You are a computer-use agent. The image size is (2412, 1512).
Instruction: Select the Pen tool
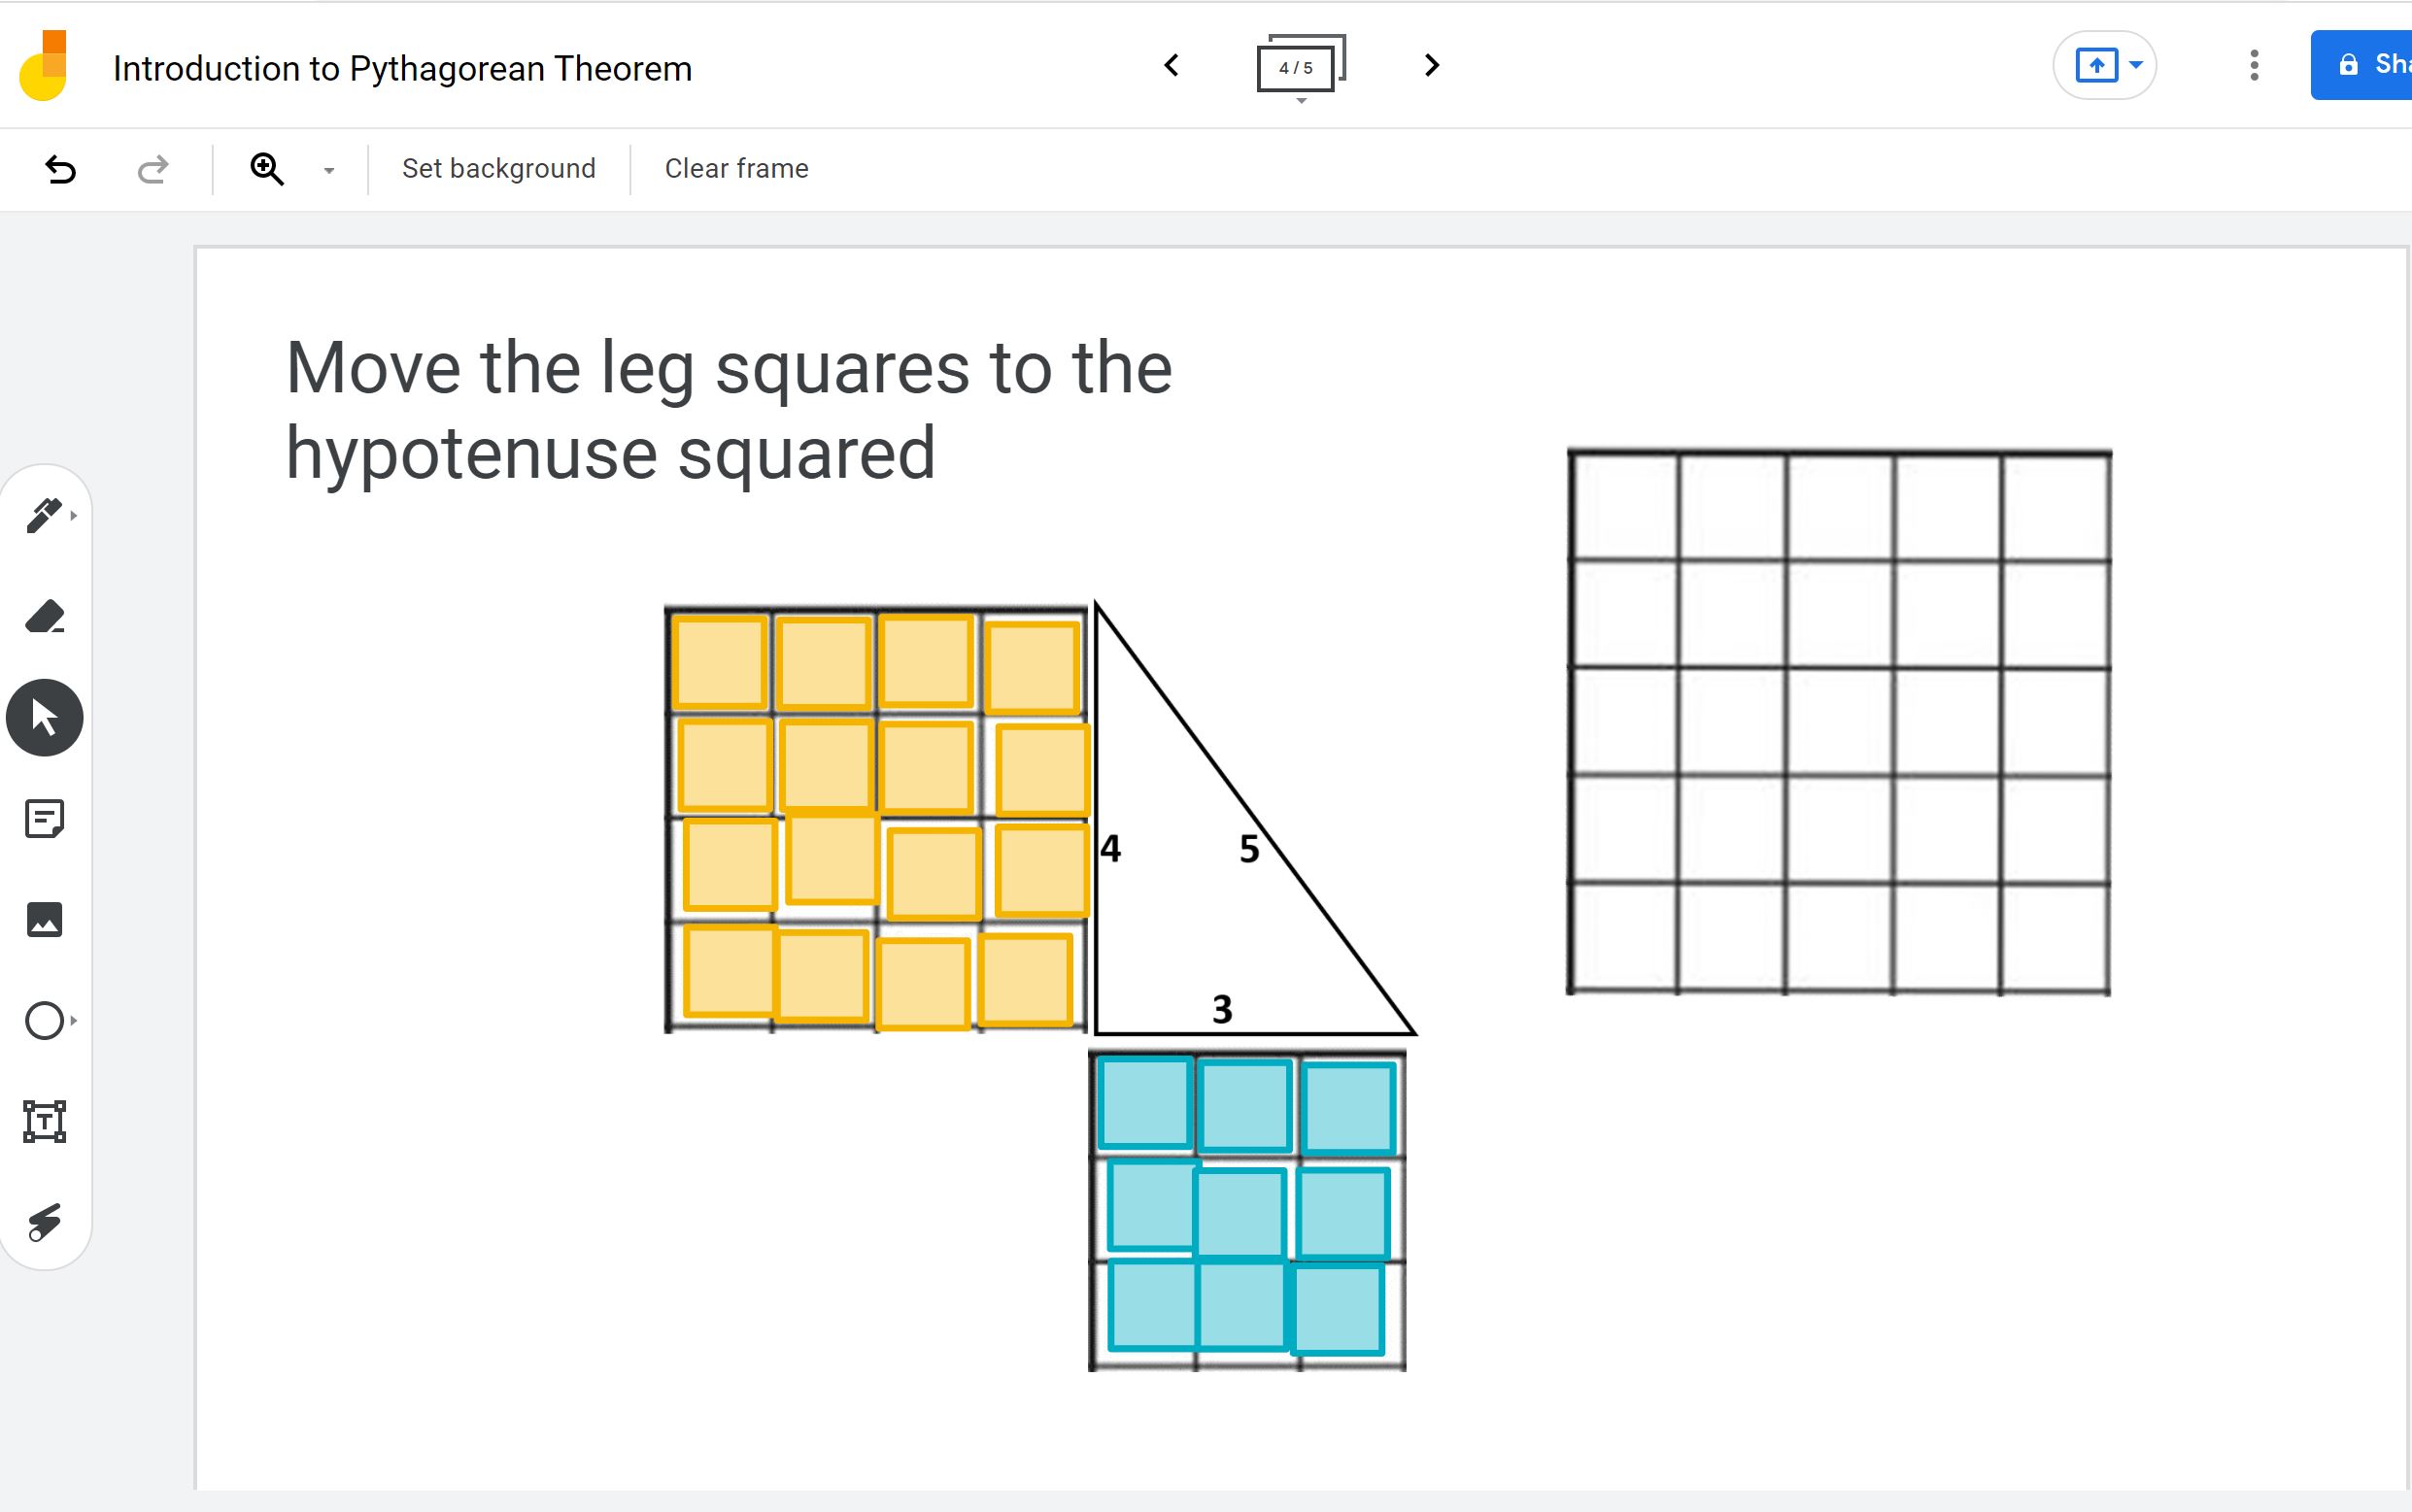(44, 515)
